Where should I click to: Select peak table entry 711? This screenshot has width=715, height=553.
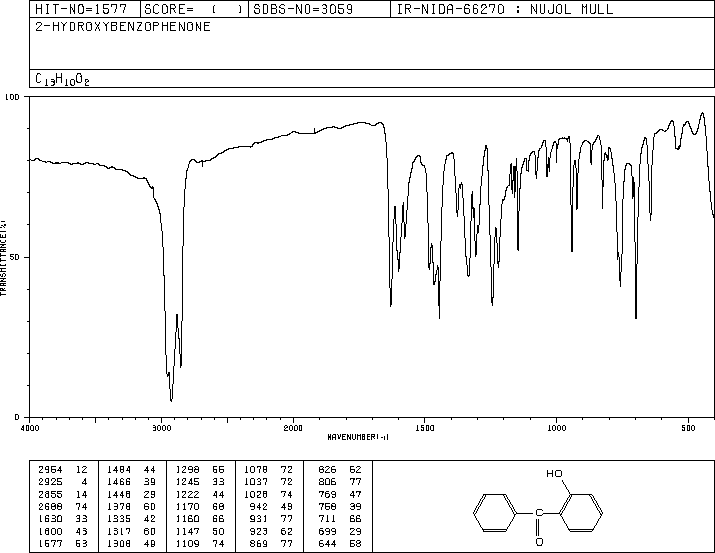[327, 519]
